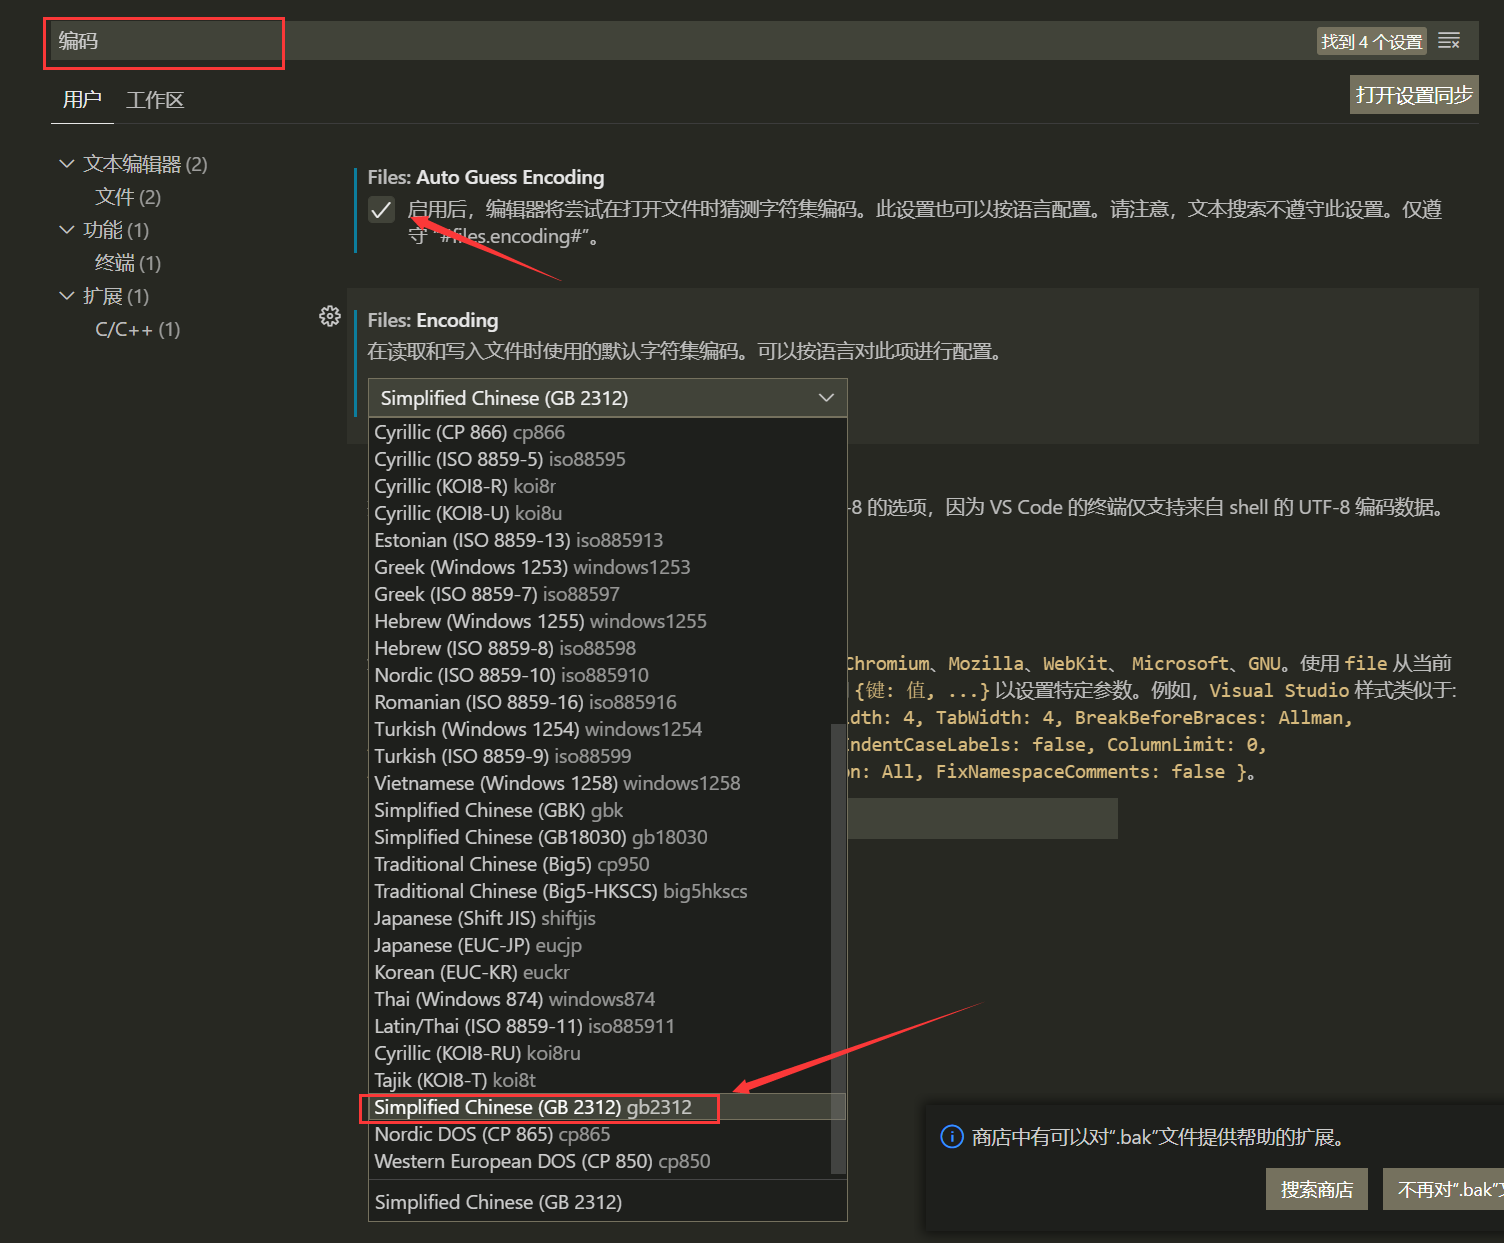This screenshot has height=1243, width=1504.
Task: Switch to the 用户 tab
Action: [x=81, y=99]
